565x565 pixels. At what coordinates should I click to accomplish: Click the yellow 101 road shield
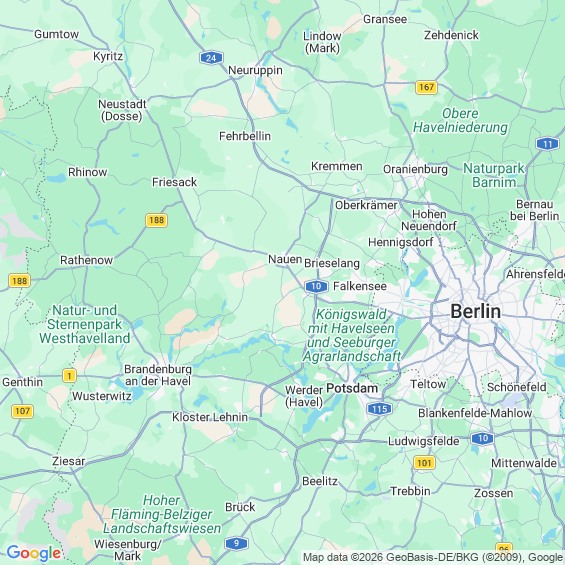[x=424, y=463]
